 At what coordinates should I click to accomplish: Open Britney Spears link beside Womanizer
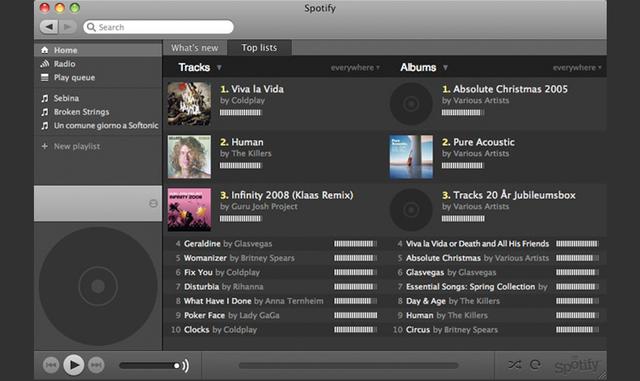[268, 258]
